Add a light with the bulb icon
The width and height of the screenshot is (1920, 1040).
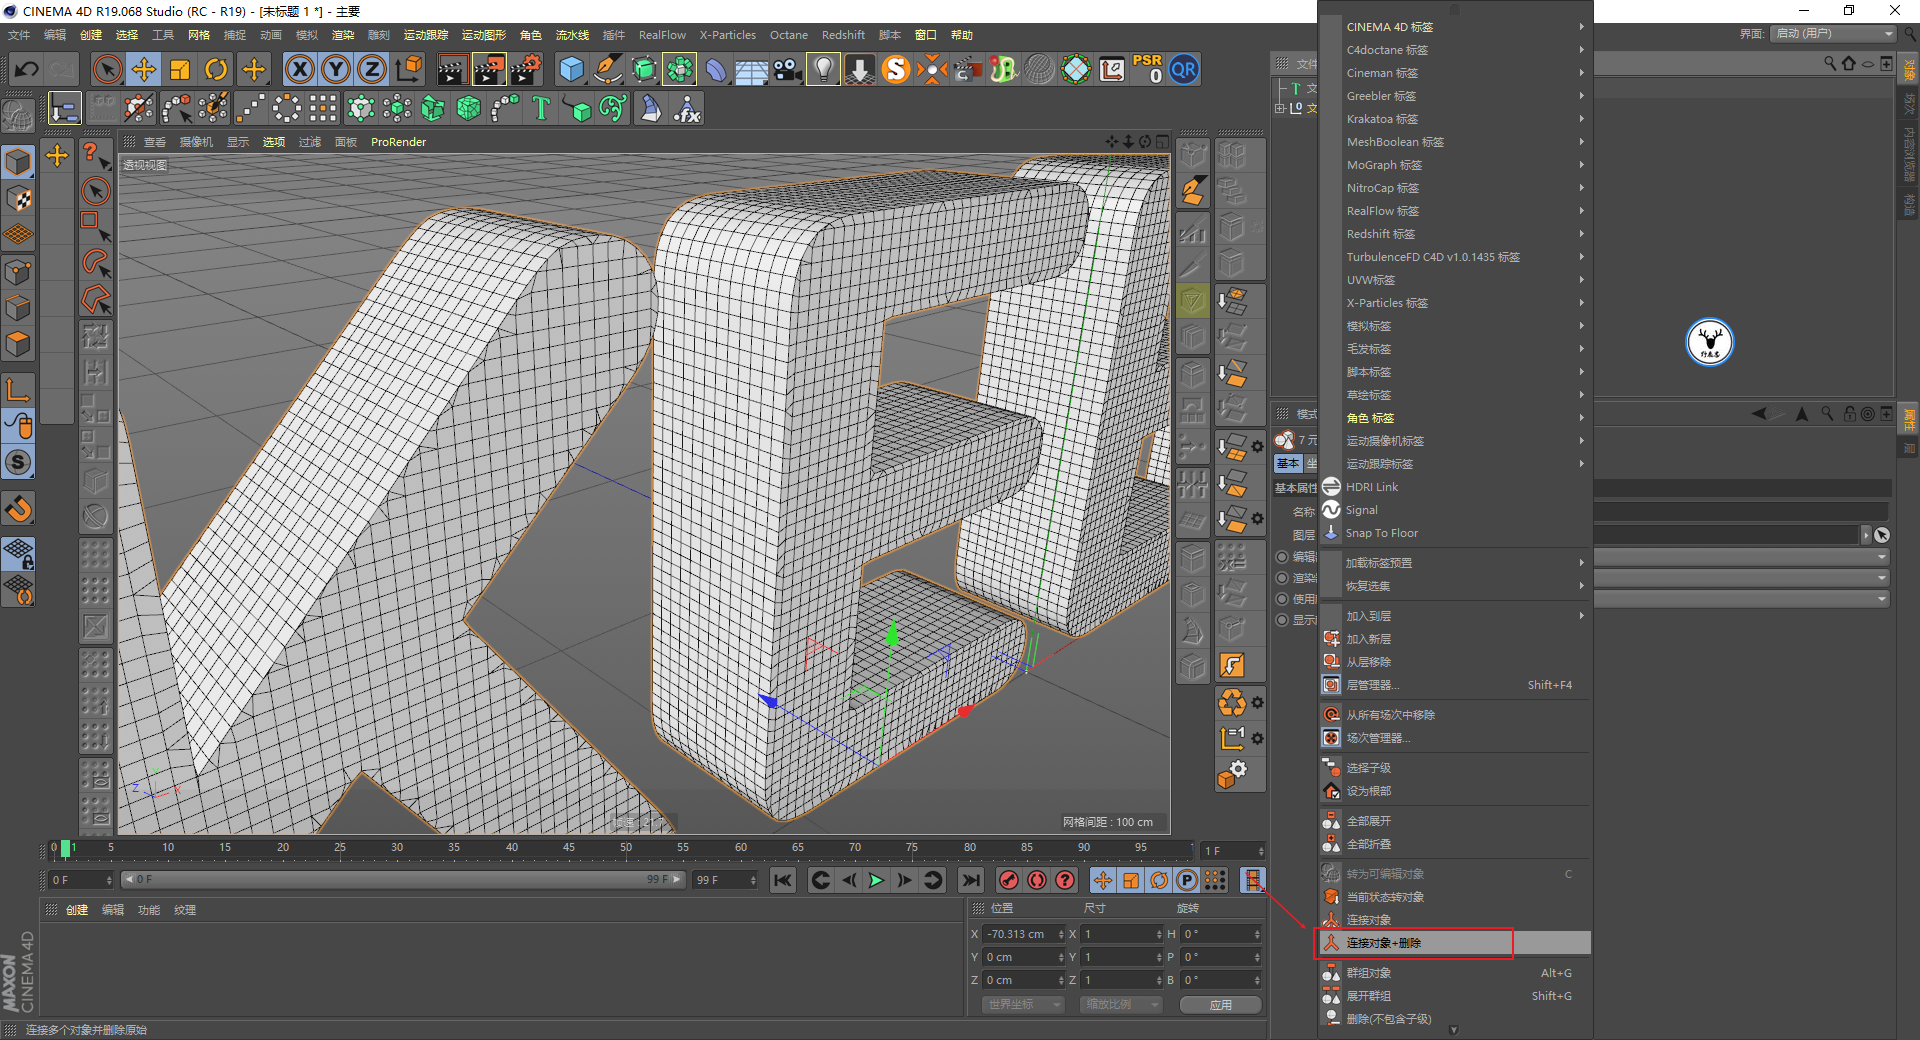pyautogui.click(x=822, y=69)
